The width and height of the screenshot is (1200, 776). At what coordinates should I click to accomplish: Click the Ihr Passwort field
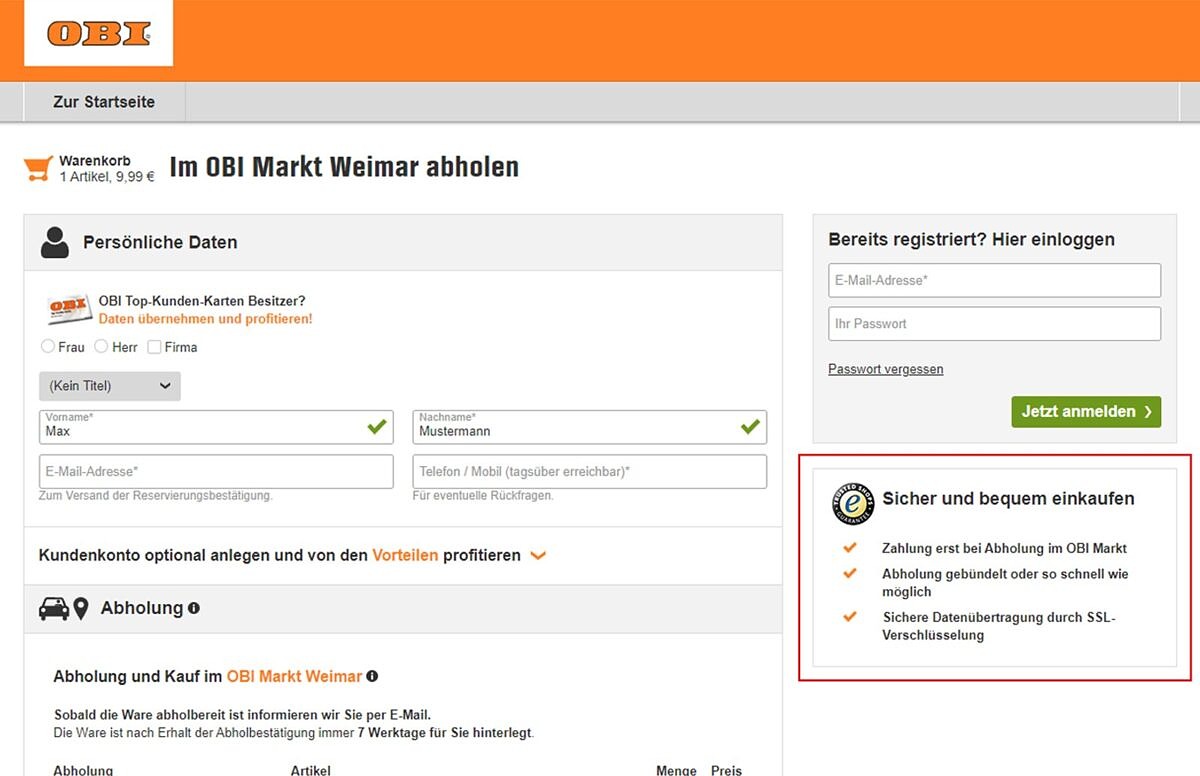pos(994,324)
